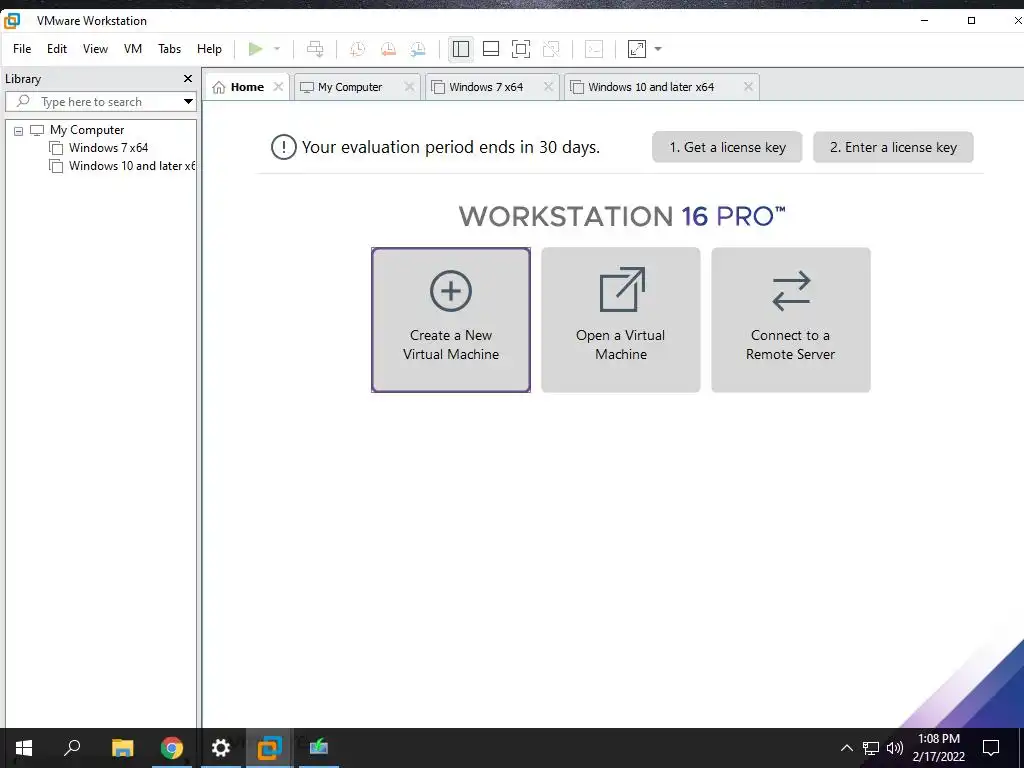Close the My Computer tab
This screenshot has width=1024, height=768.
(x=409, y=87)
